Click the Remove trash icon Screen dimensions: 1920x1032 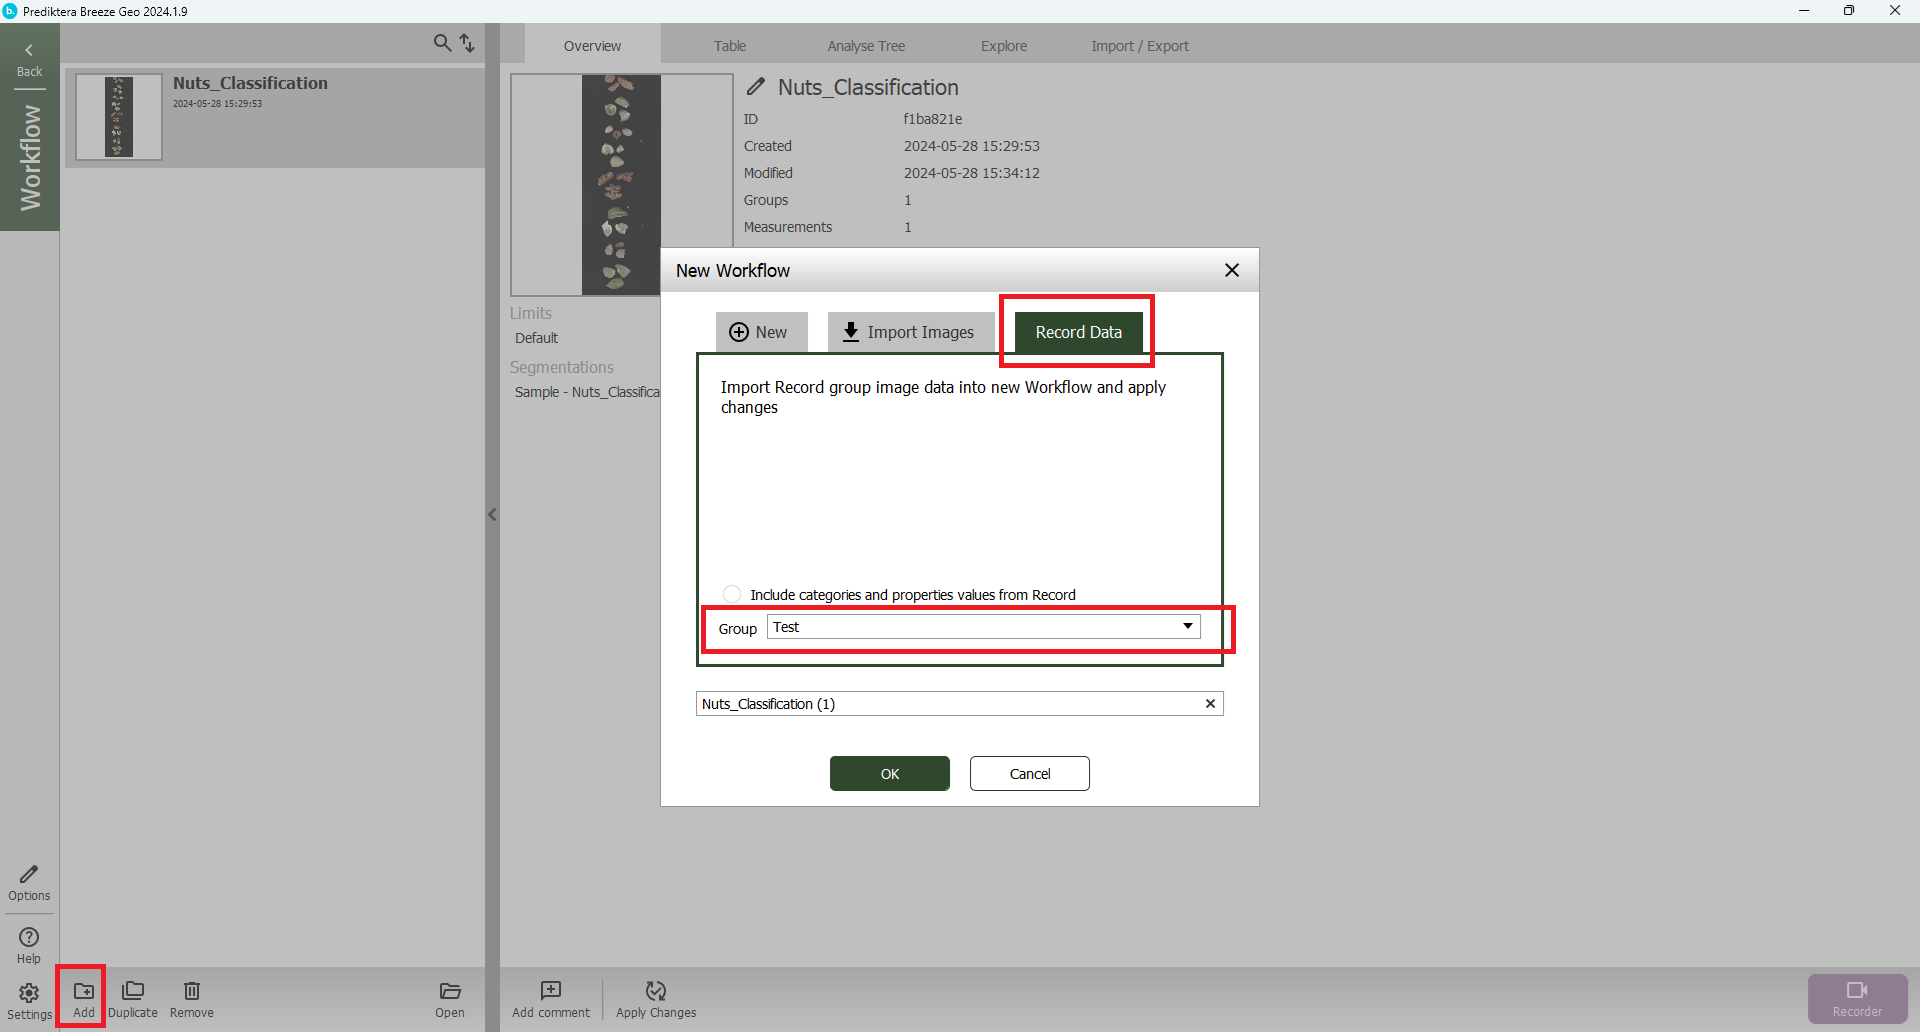[191, 991]
